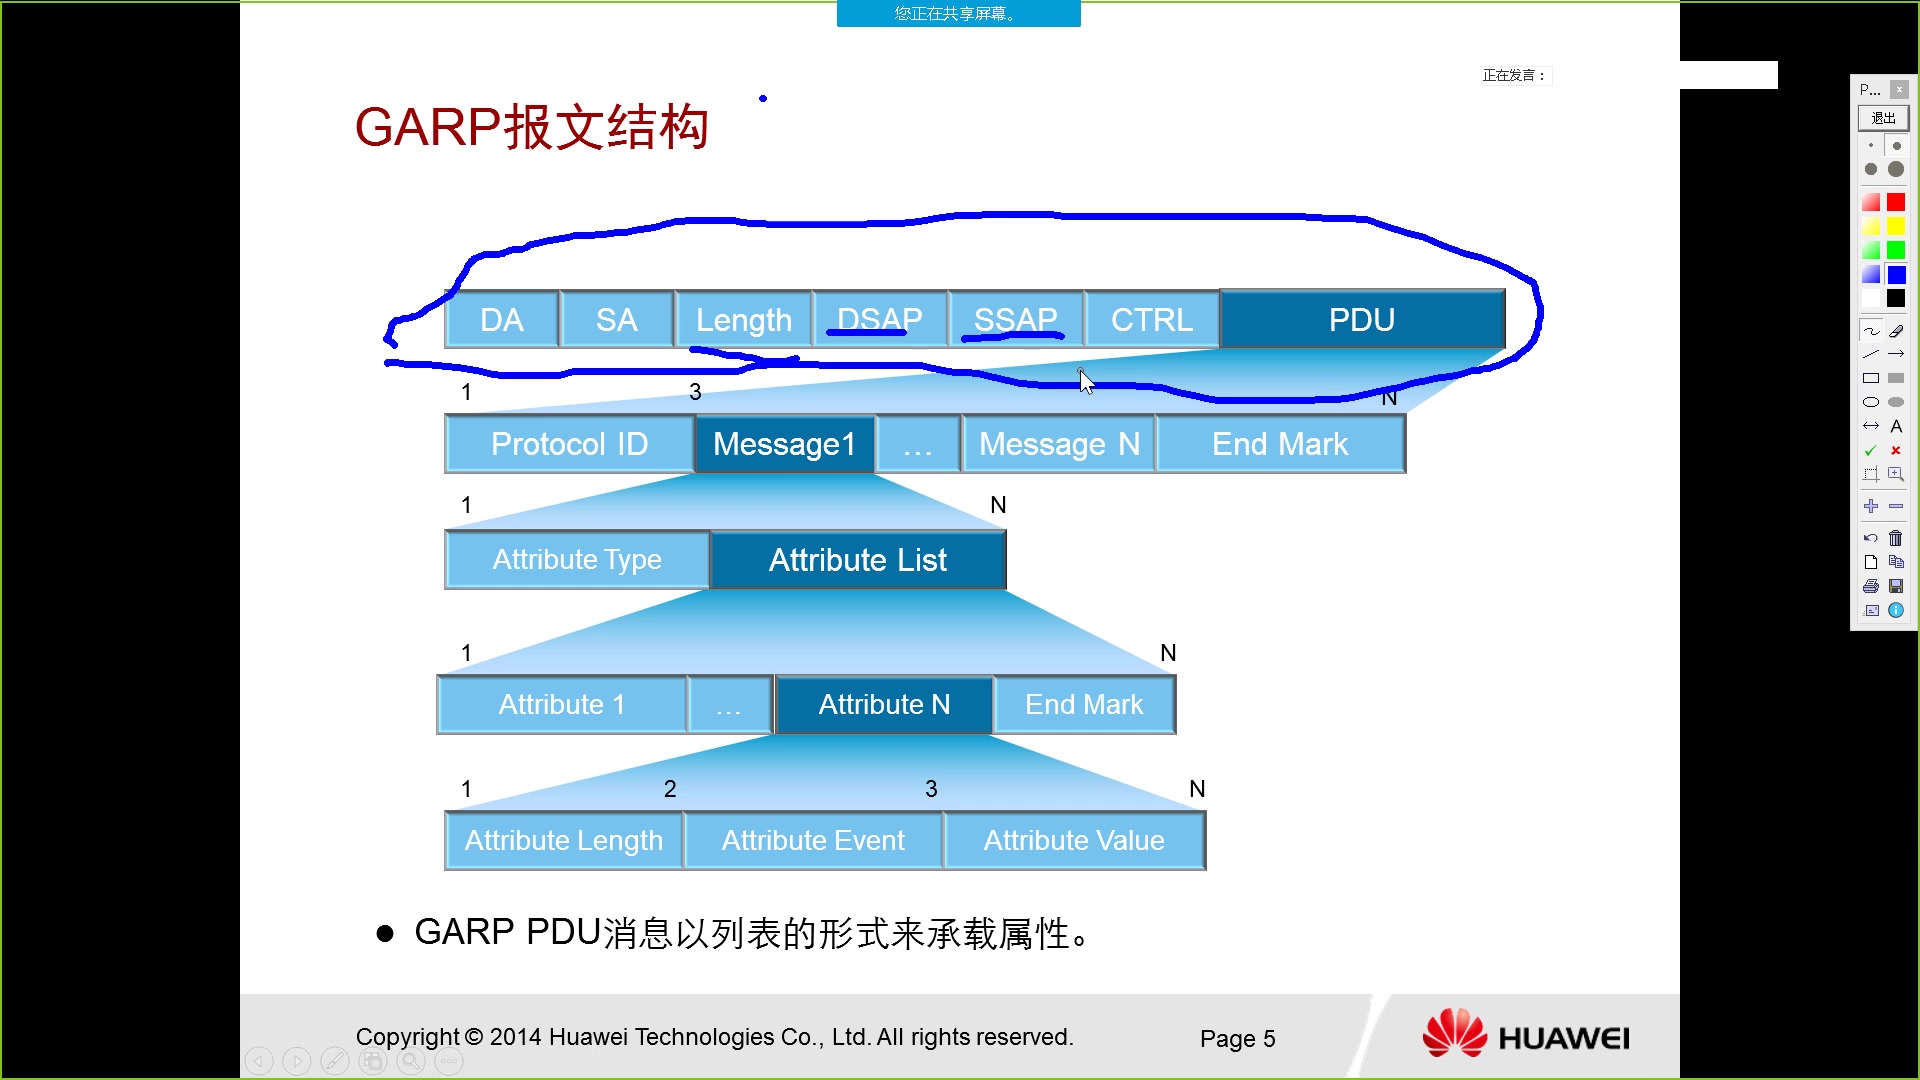This screenshot has height=1080, width=1920.
Task: Click the blank page new icon
Action: point(1871,562)
